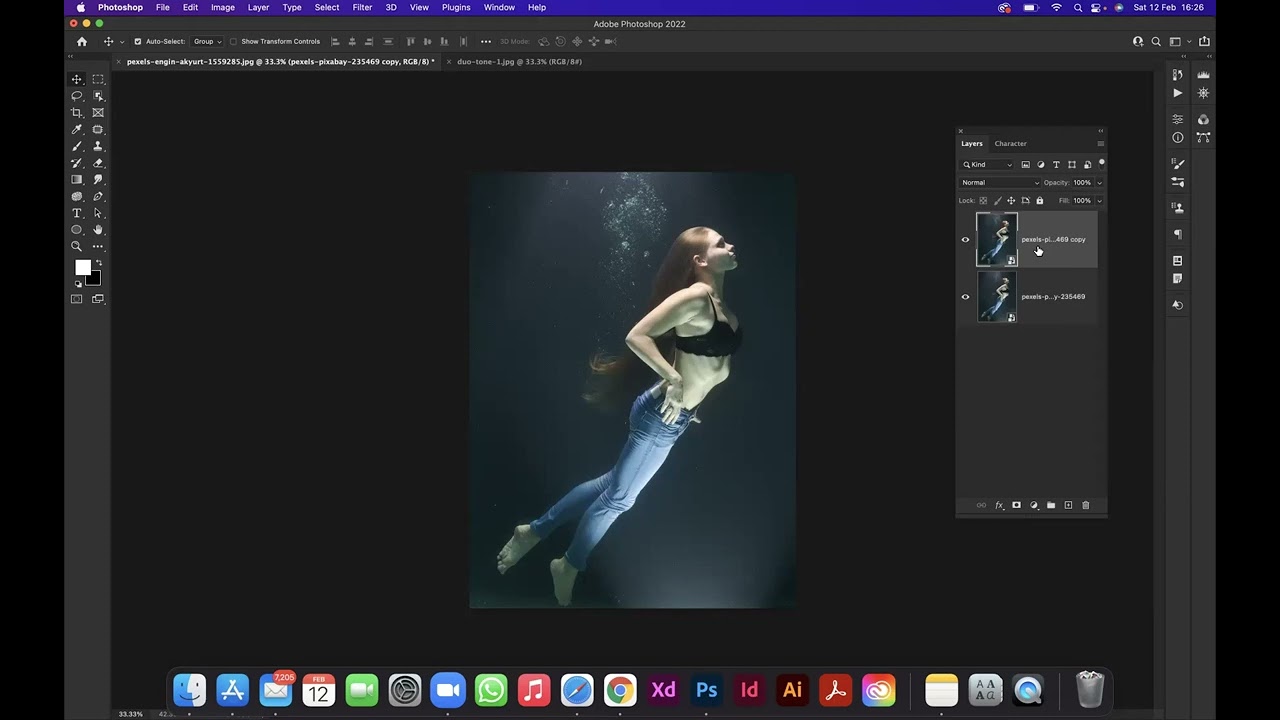
Task: Open the Kind filter dropdown
Action: point(988,164)
